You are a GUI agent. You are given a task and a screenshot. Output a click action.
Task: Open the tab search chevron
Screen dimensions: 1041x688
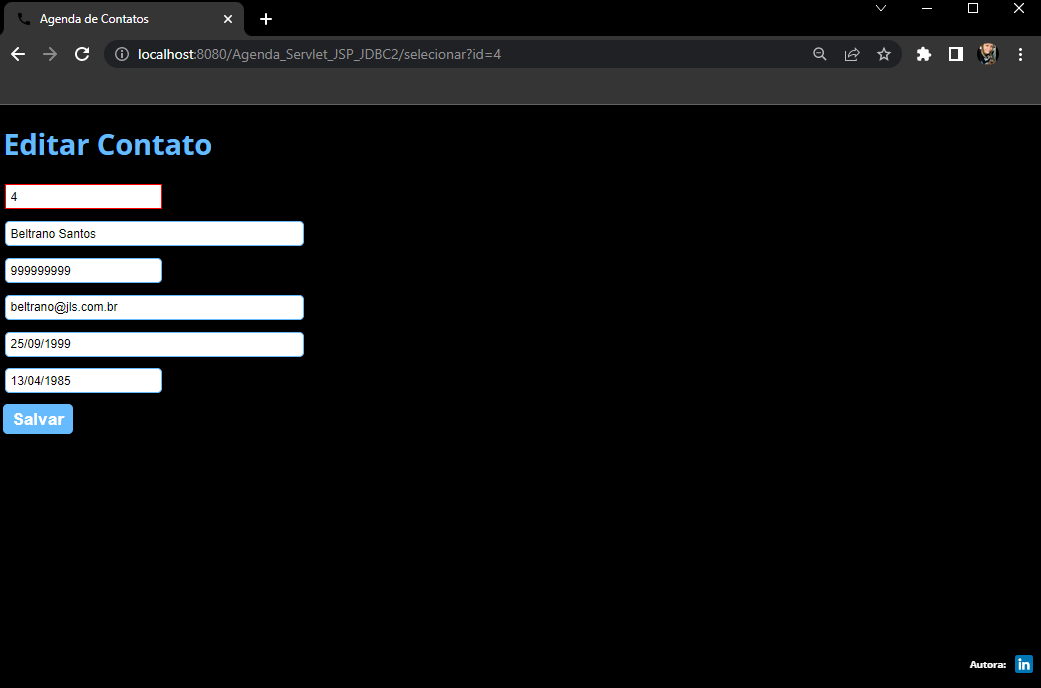(x=881, y=8)
